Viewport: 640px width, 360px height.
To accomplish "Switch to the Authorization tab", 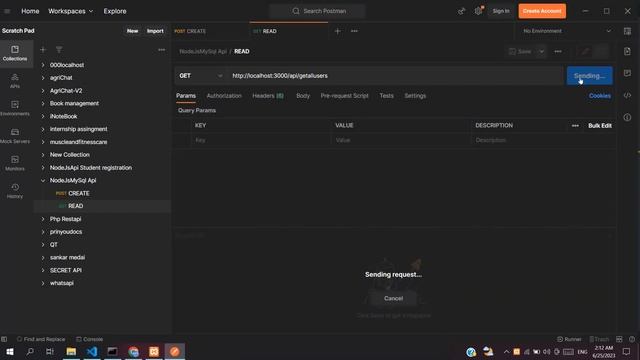I will pos(224,96).
